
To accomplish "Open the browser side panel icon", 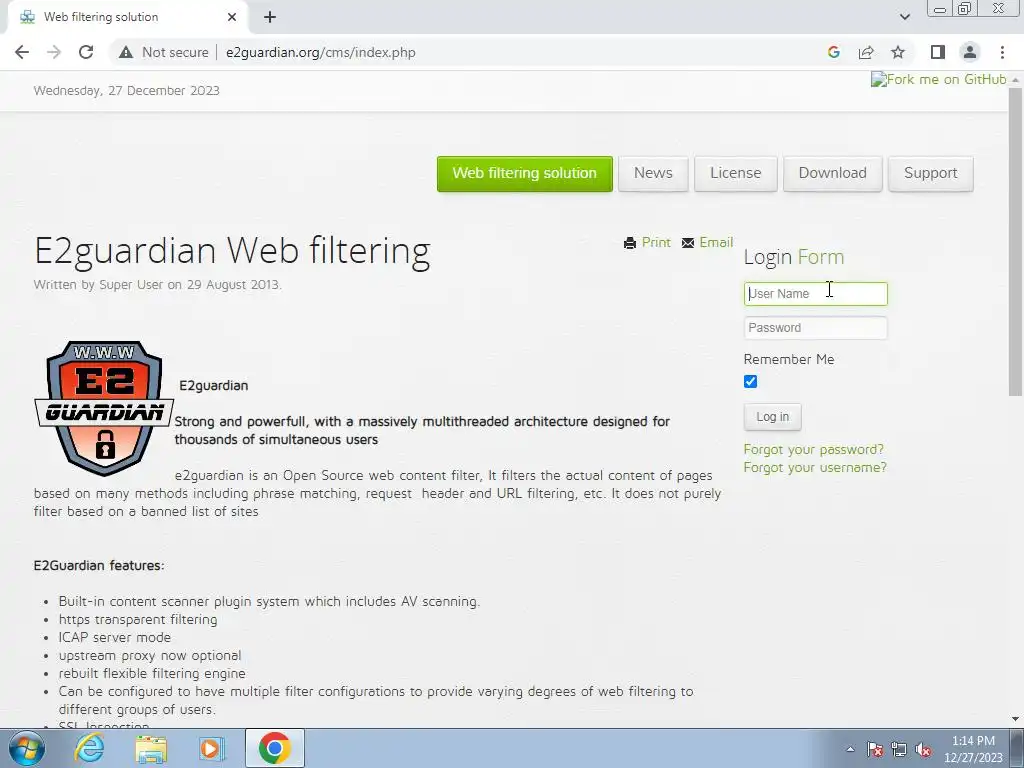I will coord(938,52).
